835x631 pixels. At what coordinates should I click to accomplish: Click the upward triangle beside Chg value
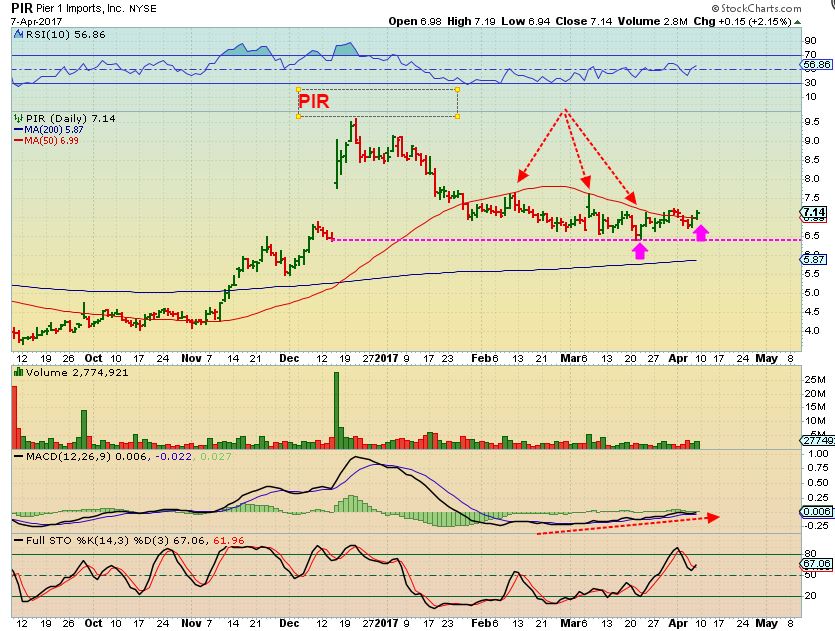797,22
